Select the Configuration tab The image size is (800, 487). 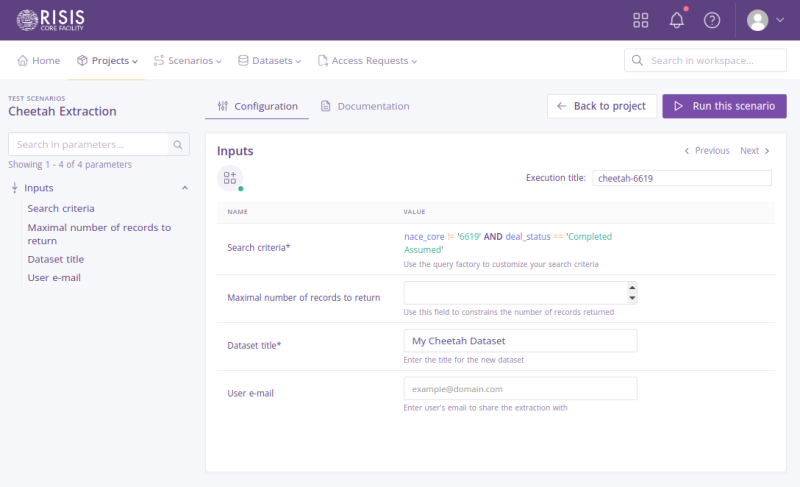point(257,106)
